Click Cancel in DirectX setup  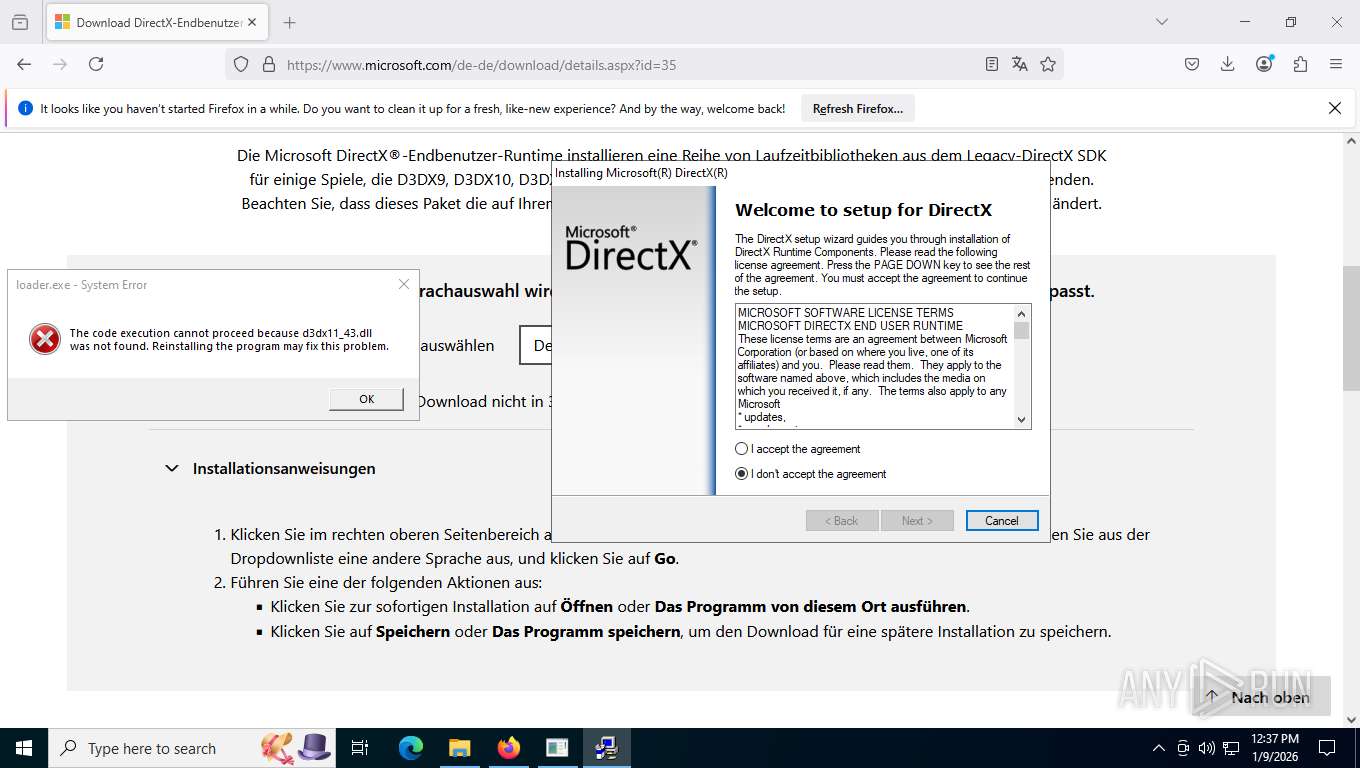(x=1002, y=521)
